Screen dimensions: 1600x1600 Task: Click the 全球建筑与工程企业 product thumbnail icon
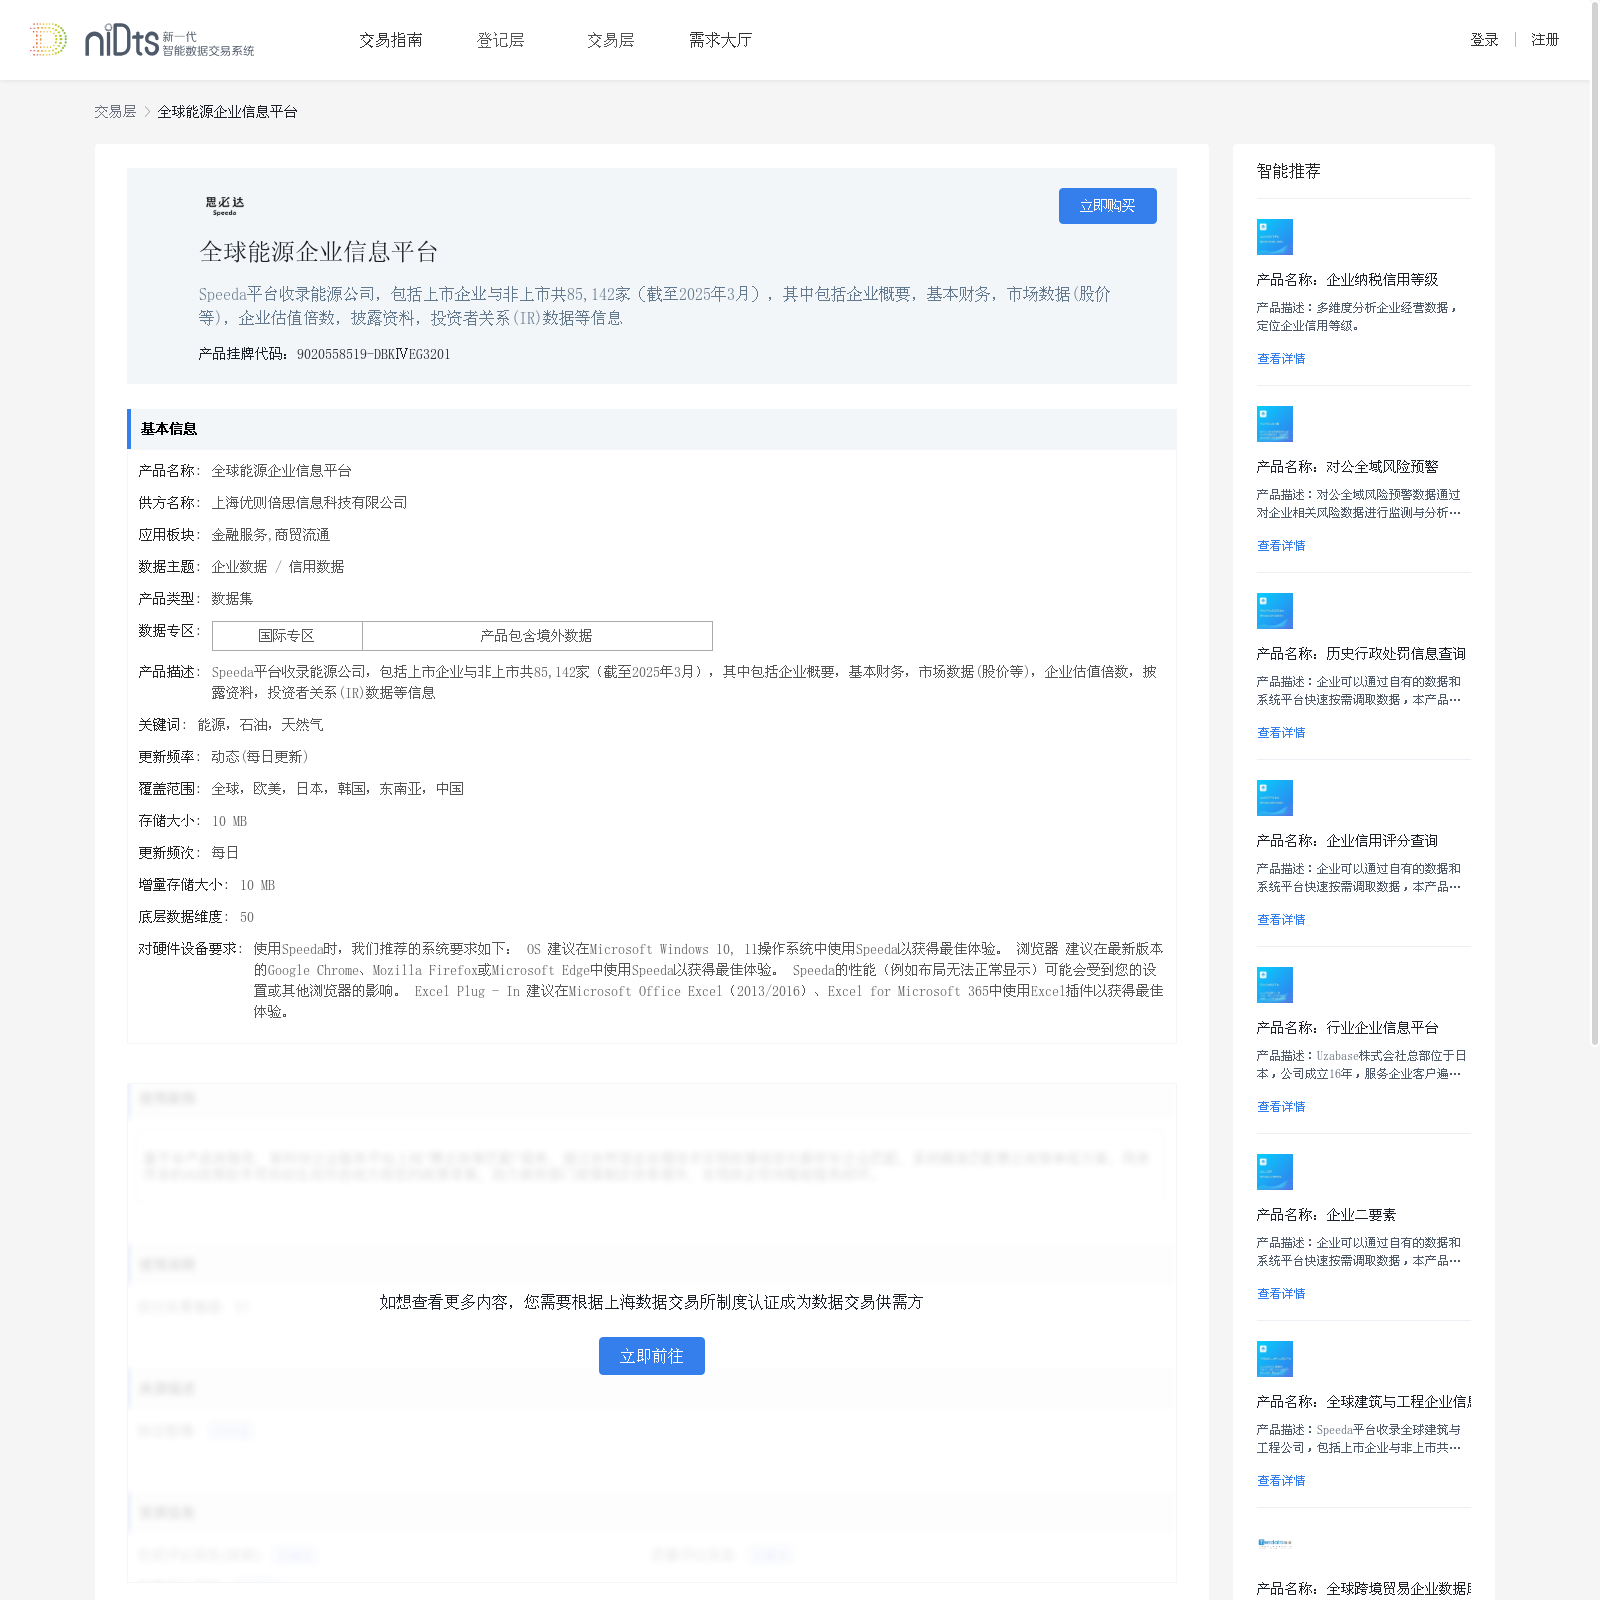1275,1359
